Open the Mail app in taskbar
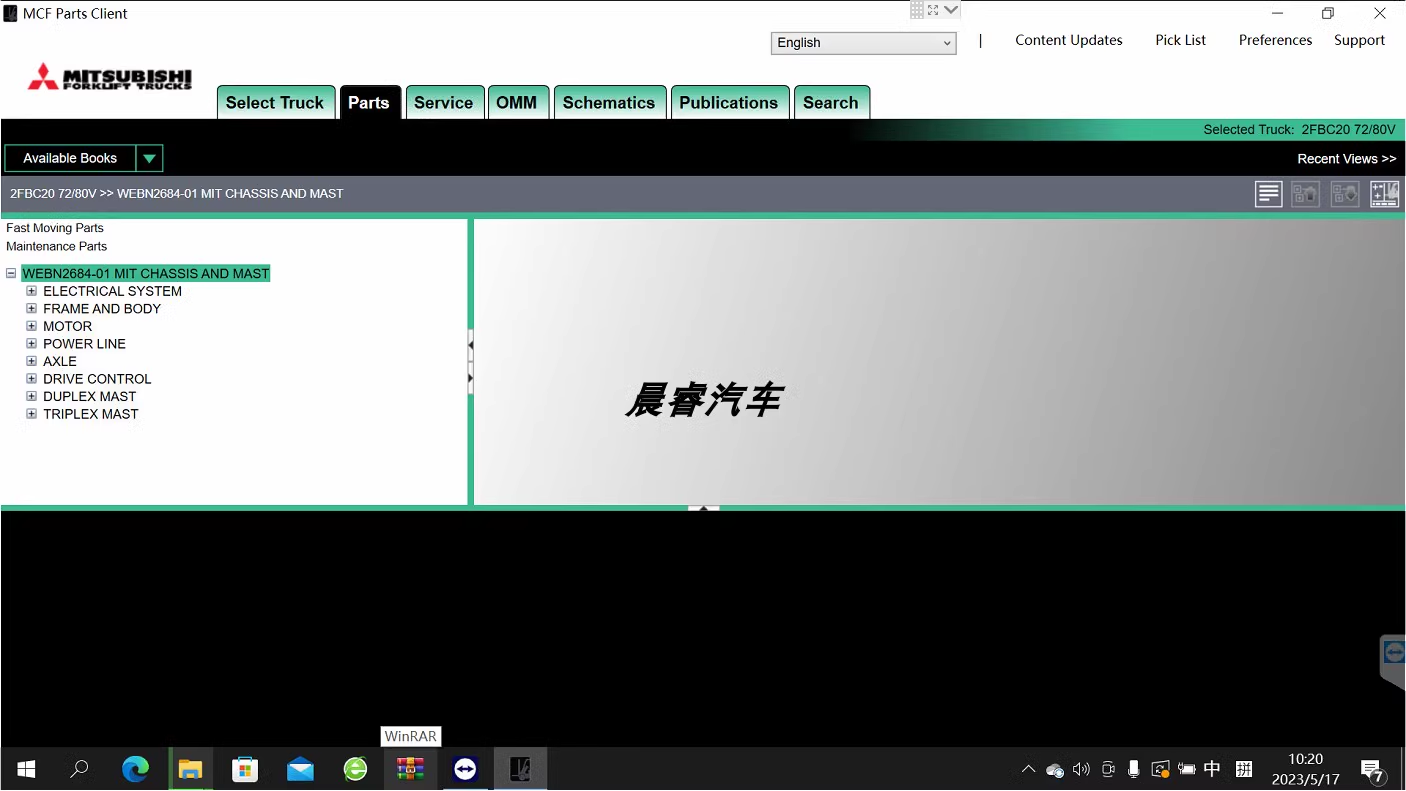 coord(300,769)
